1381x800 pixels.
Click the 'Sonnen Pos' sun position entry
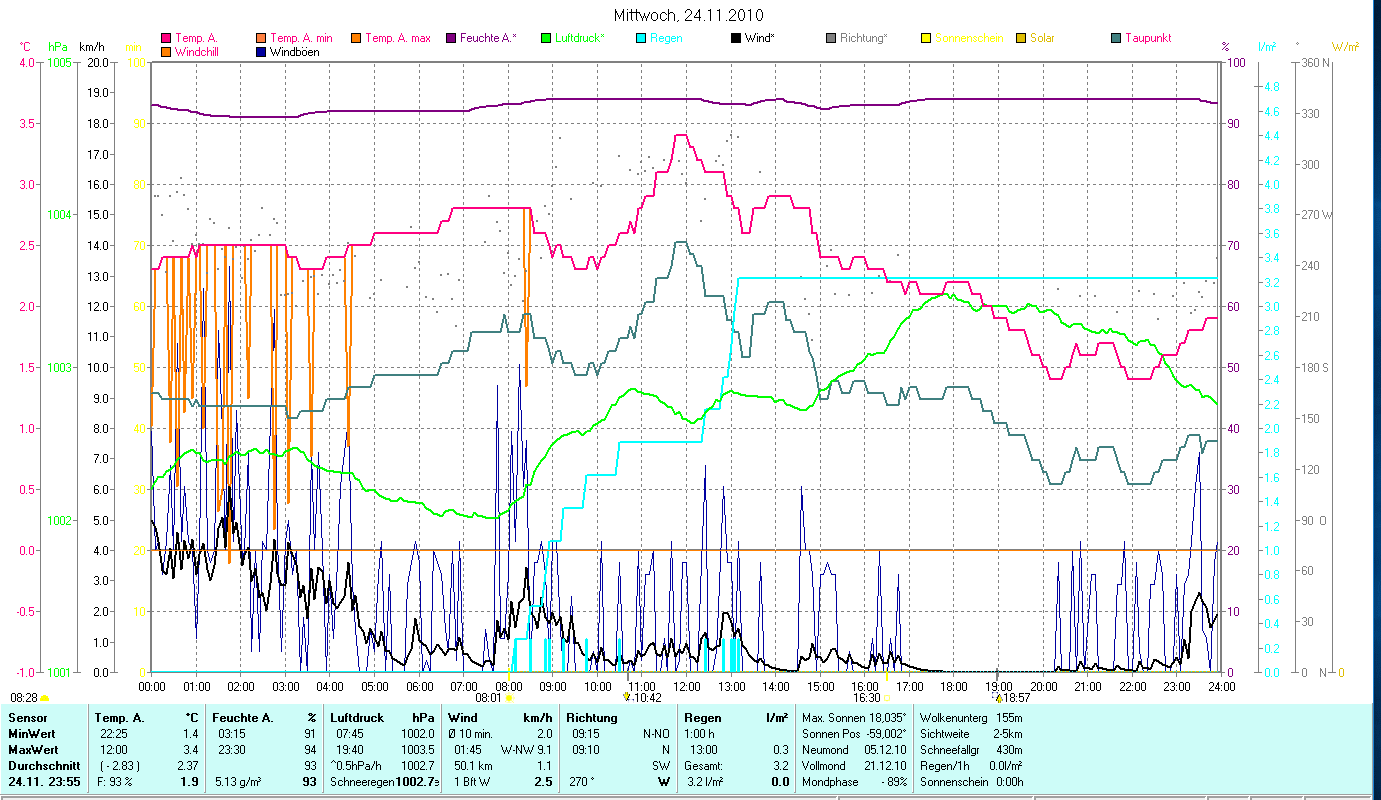(x=854, y=733)
